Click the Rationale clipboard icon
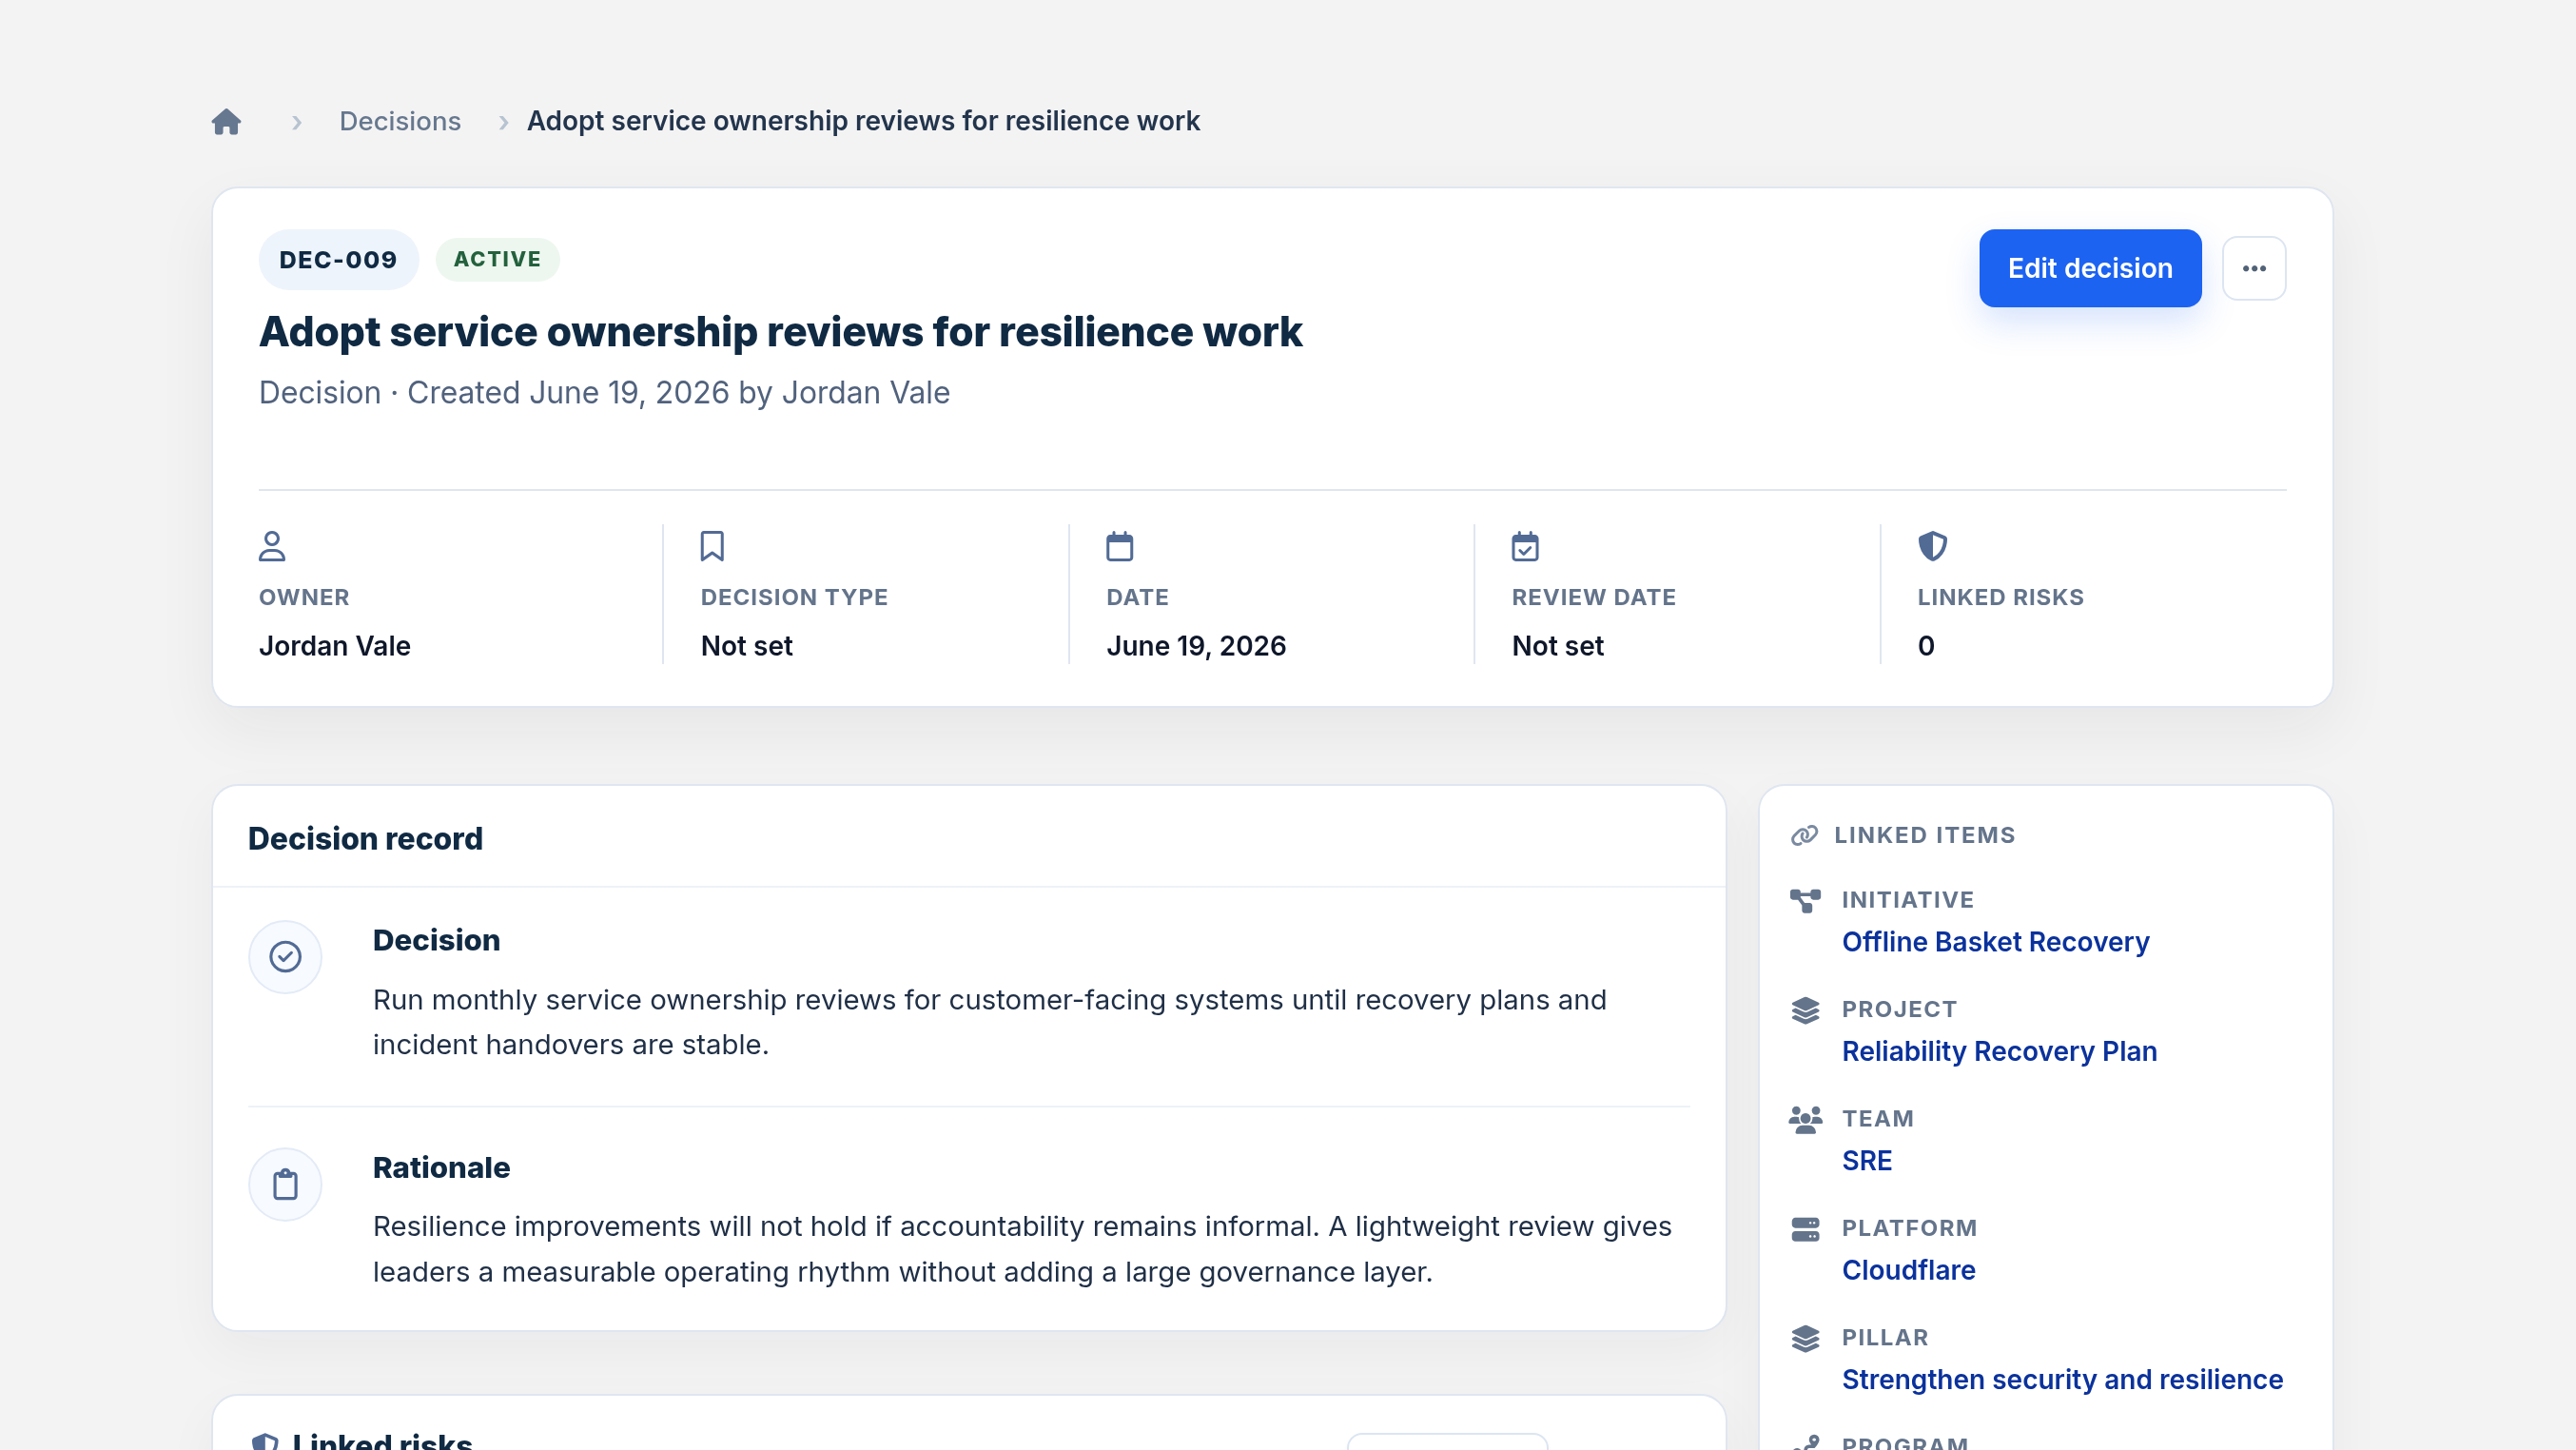 (285, 1184)
